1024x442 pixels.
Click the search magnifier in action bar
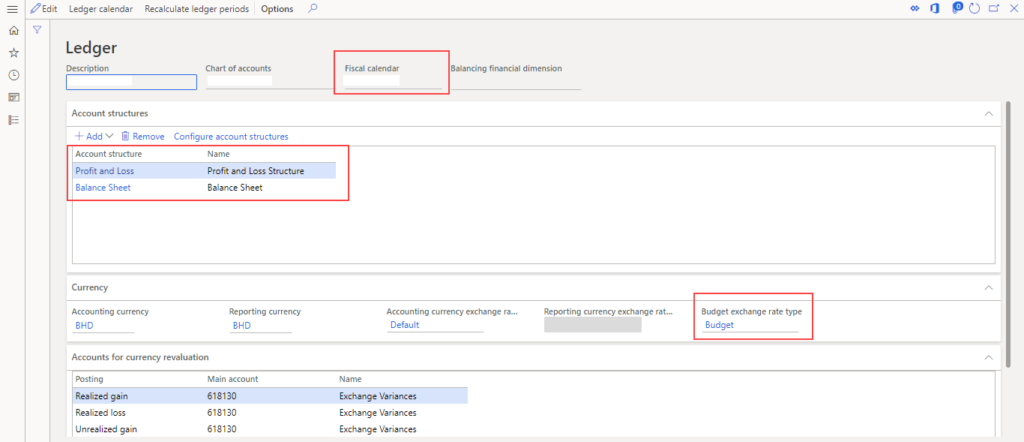click(313, 9)
